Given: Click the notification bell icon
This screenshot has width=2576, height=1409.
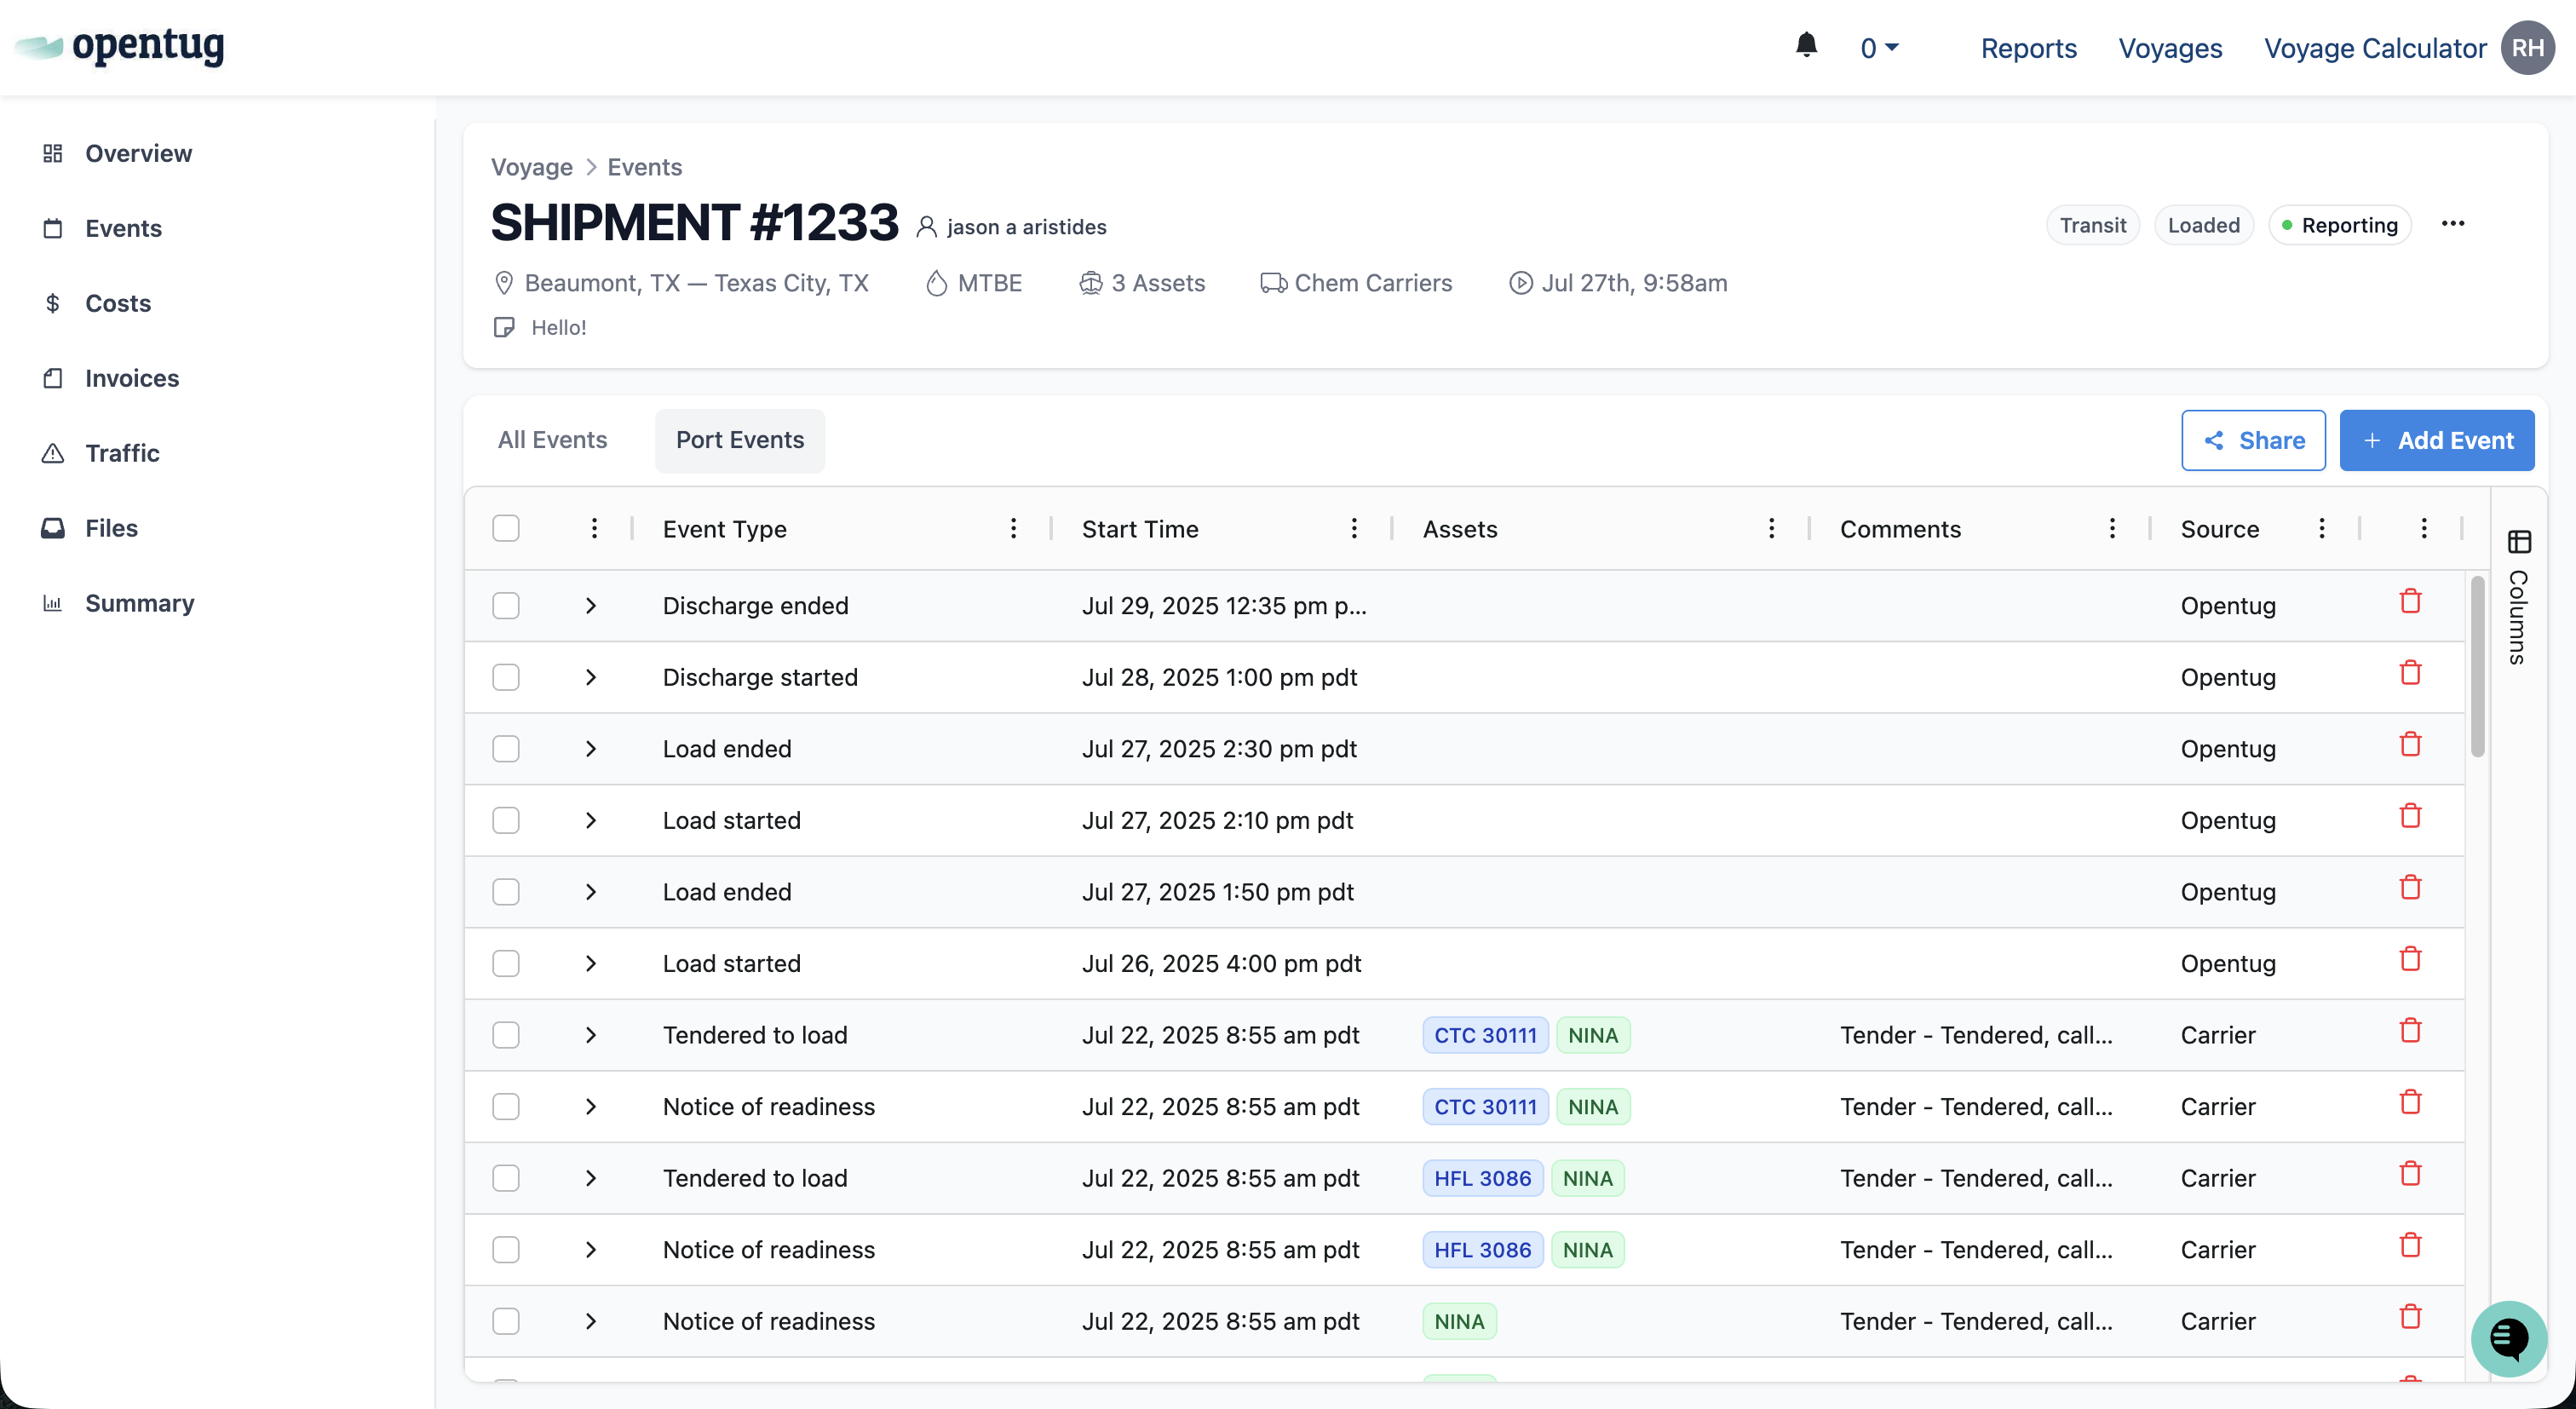Looking at the screenshot, I should tap(1806, 46).
